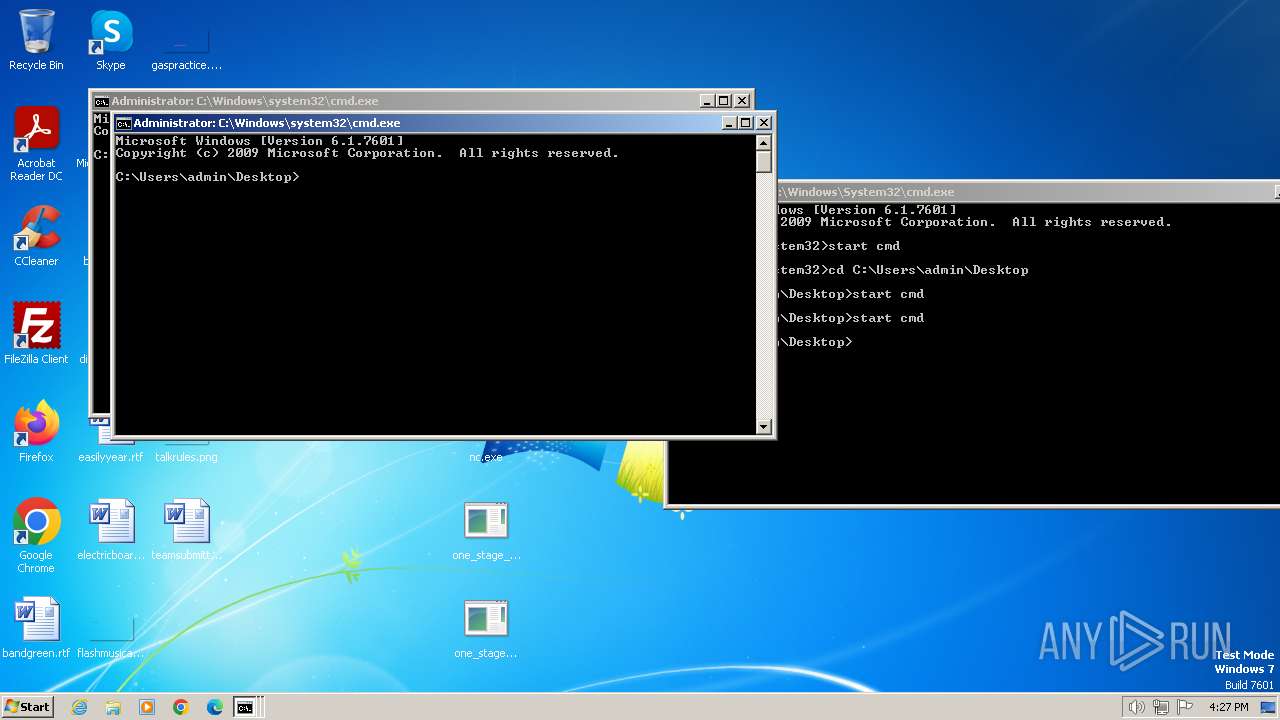Select the upper one_stage desktop file
Image resolution: width=1280 pixels, height=720 pixels.
pos(486,530)
